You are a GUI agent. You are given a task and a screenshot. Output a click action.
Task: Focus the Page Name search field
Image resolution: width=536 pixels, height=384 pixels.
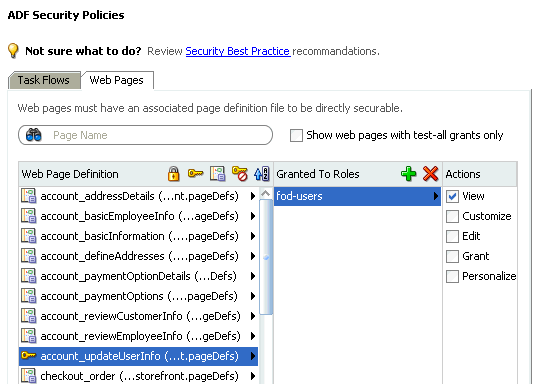[x=145, y=135]
